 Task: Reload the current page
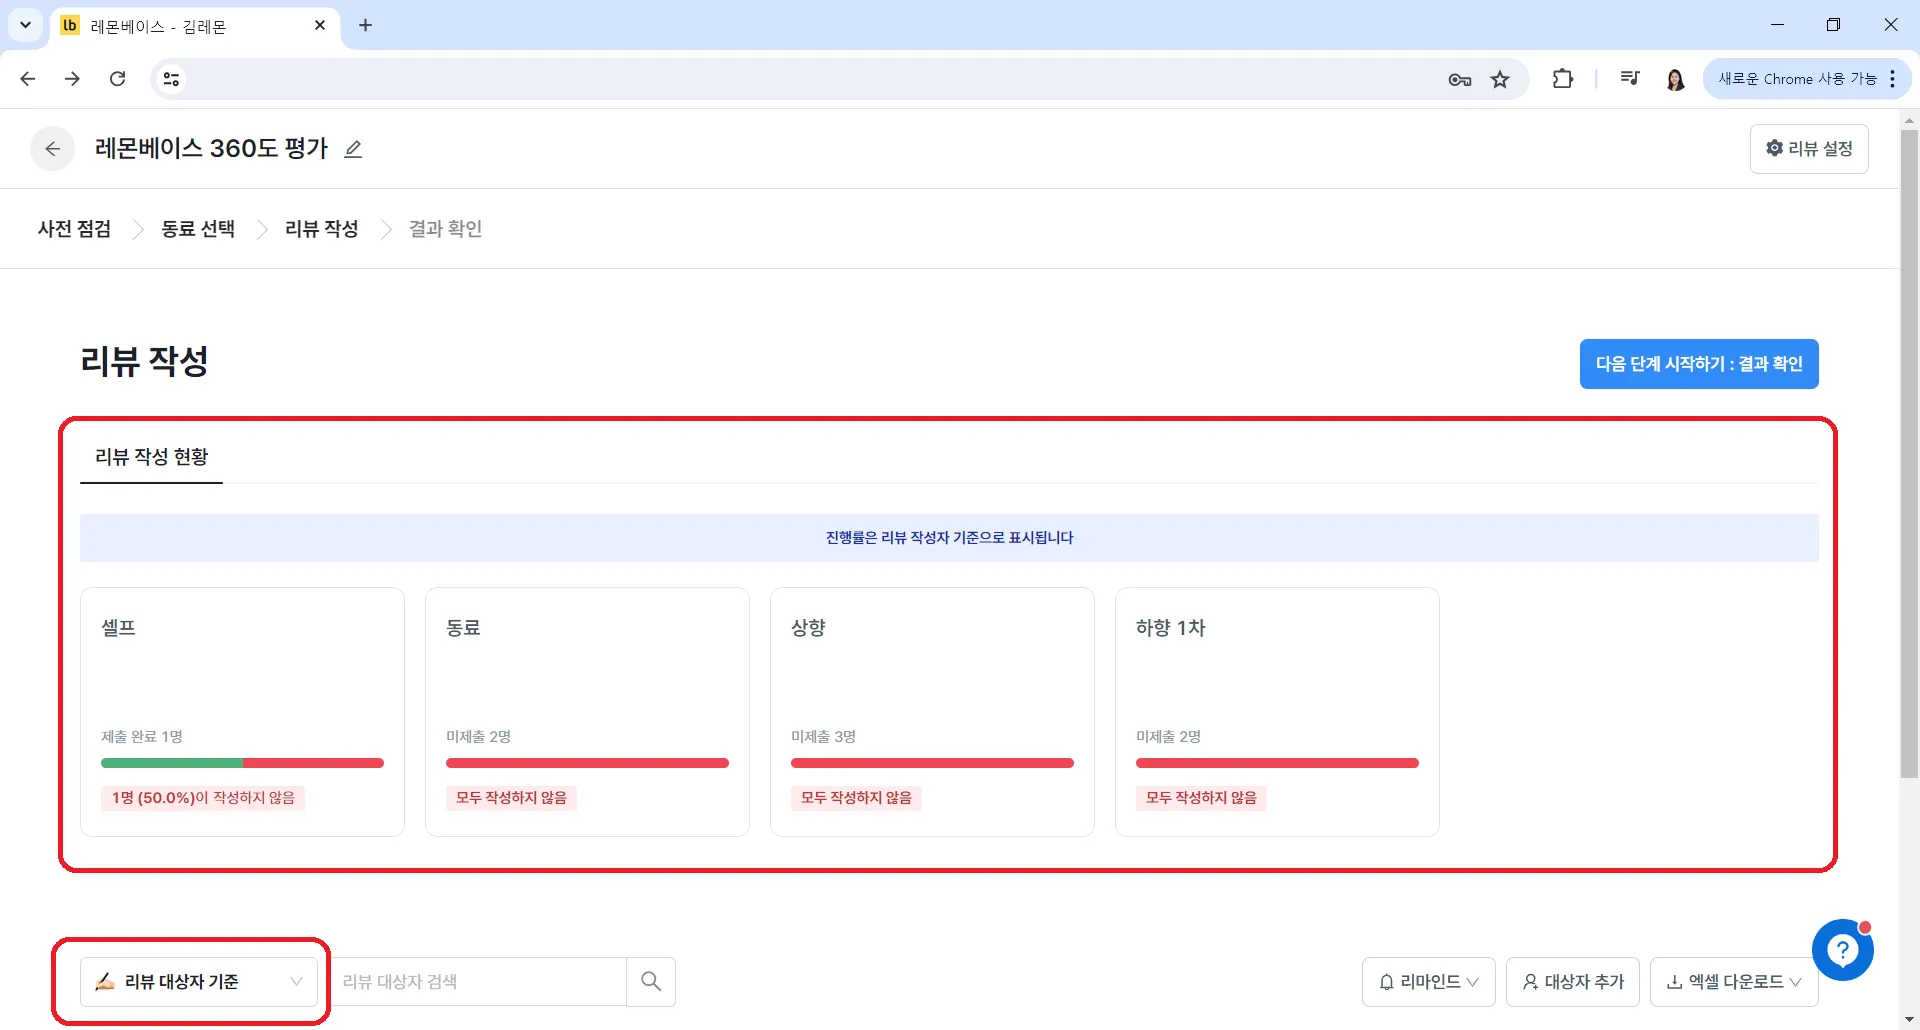117,79
